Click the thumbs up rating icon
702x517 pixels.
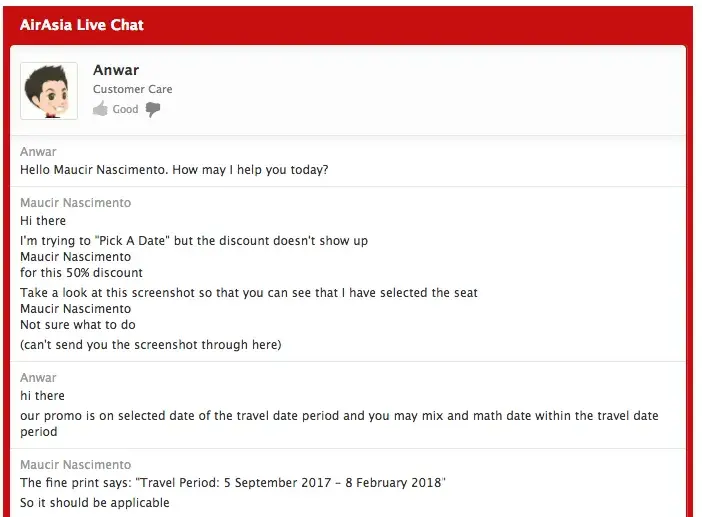pos(100,109)
